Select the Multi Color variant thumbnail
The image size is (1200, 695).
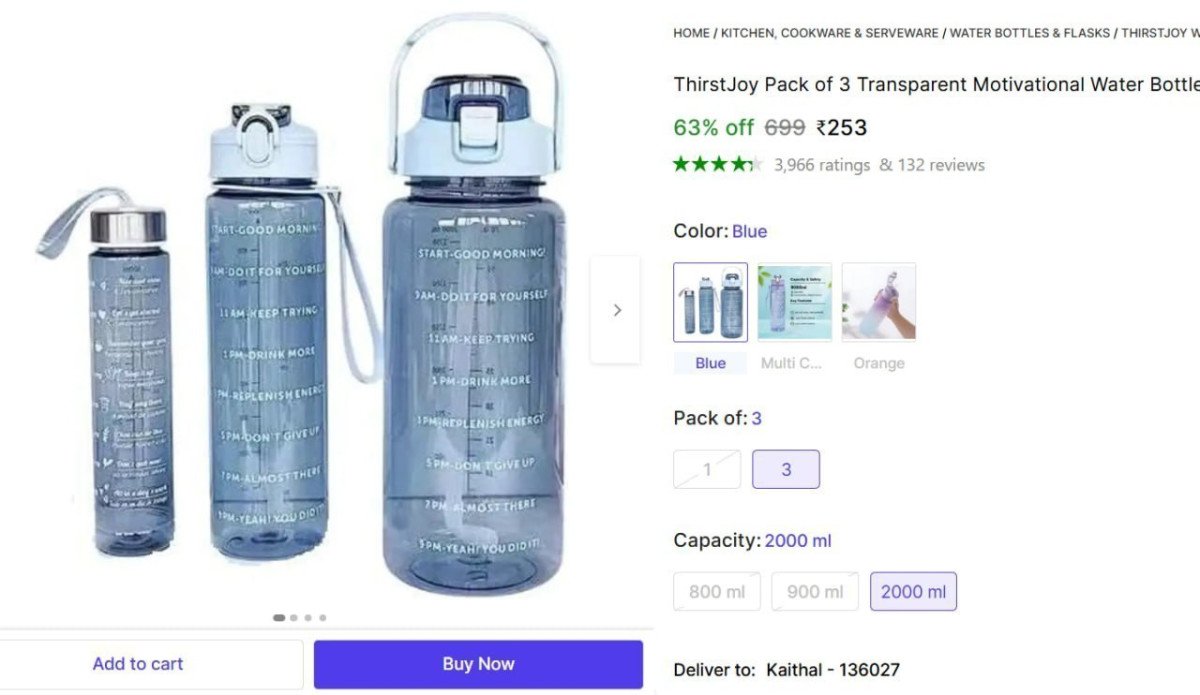coord(794,302)
